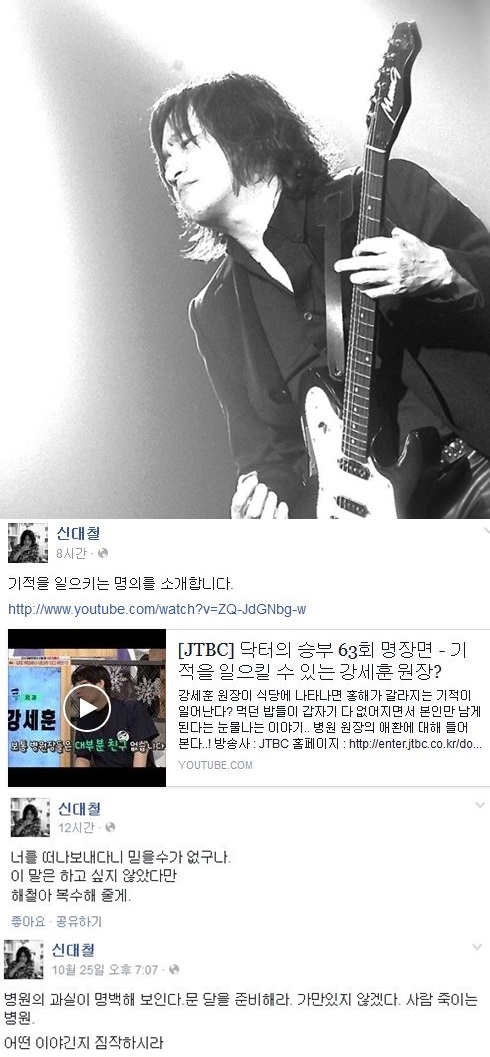490x1057 pixels.
Task: Click profile avatar on 8시간 post
Action: (x=28, y=543)
